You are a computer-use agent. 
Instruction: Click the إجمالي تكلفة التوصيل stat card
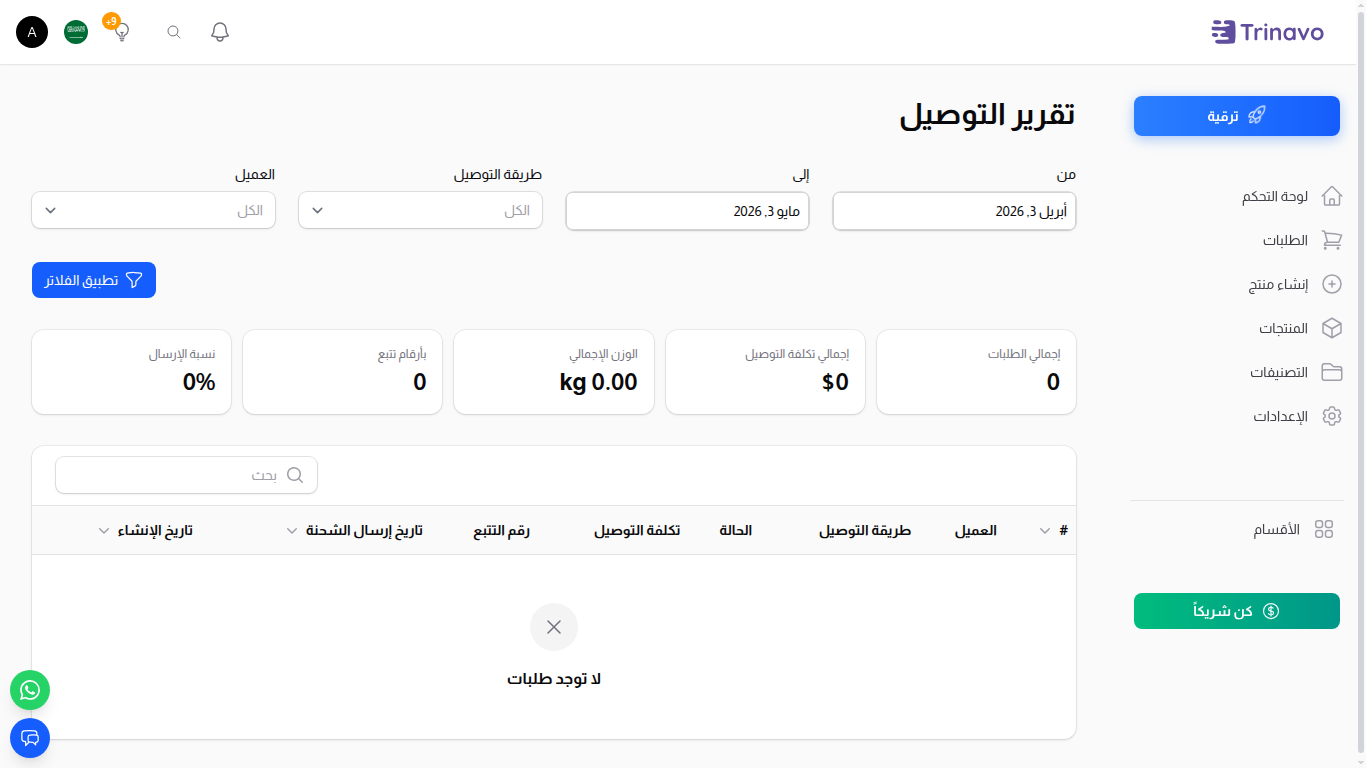click(765, 372)
